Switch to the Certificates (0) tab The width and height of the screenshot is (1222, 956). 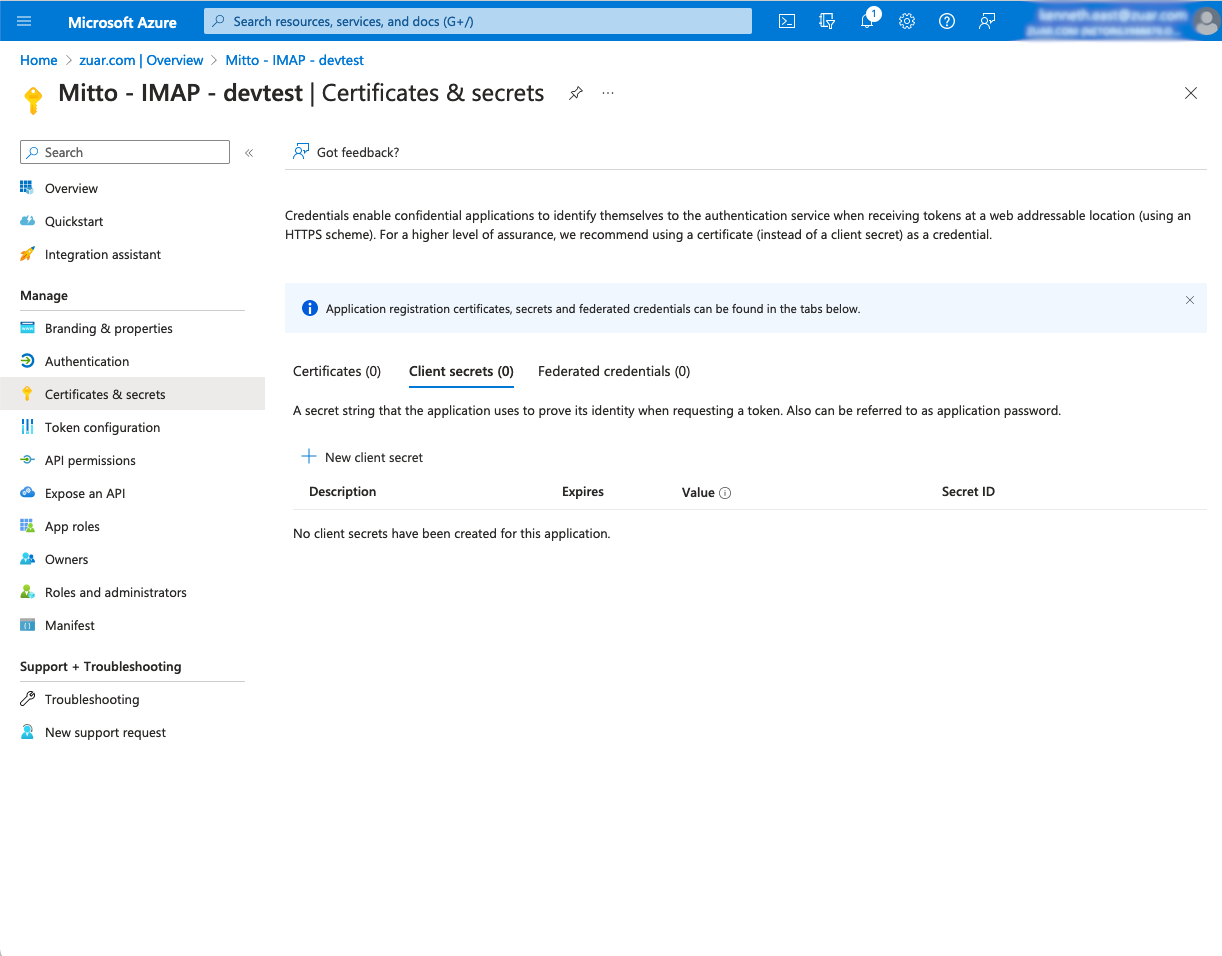337,371
